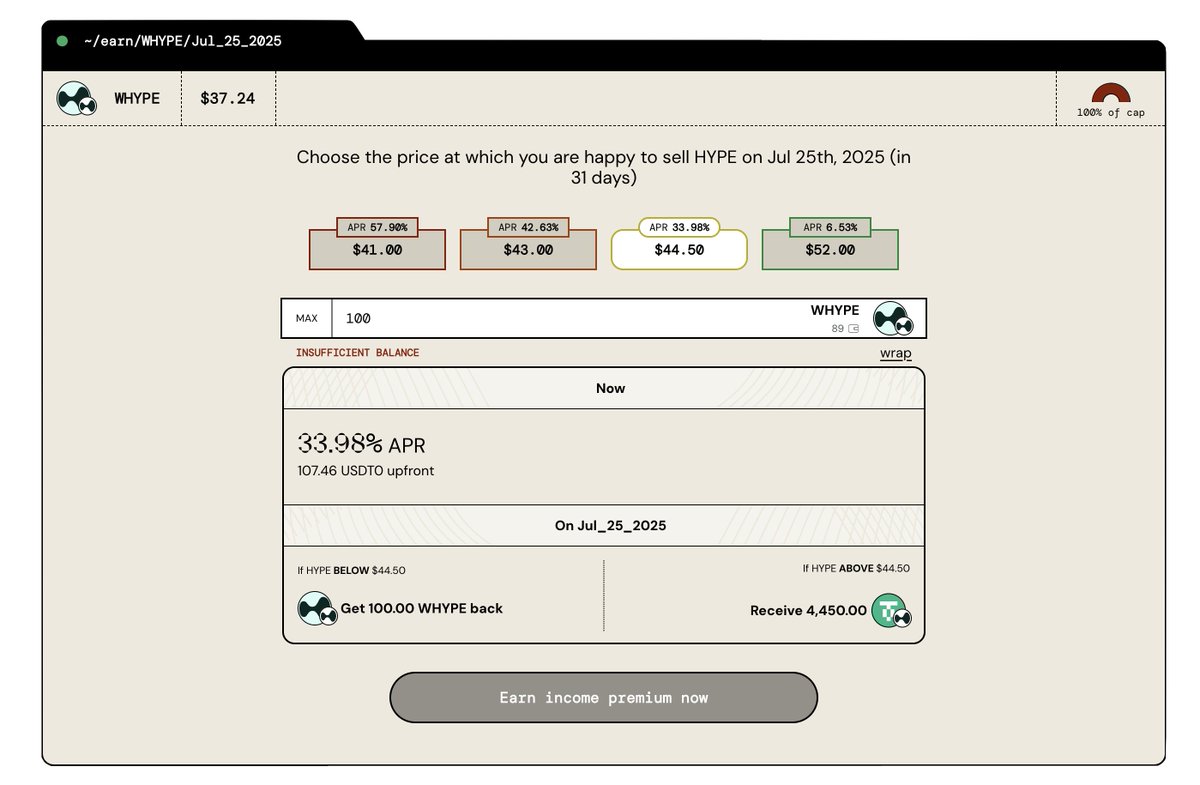This screenshot has width=1200, height=785.
Task: Click the WHYPE token icon in header
Action: click(76, 99)
